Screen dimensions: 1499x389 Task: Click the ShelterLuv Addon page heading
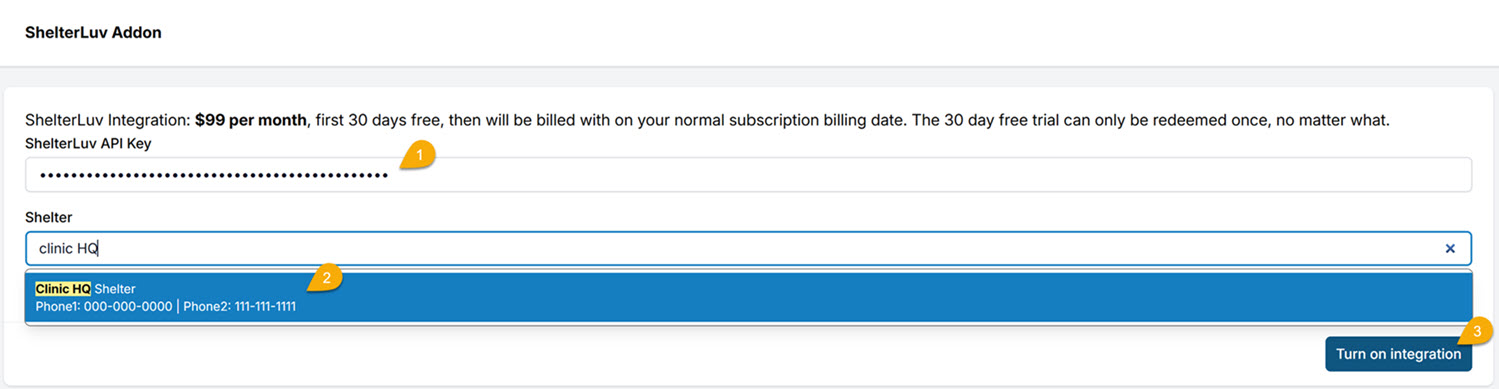click(x=93, y=32)
